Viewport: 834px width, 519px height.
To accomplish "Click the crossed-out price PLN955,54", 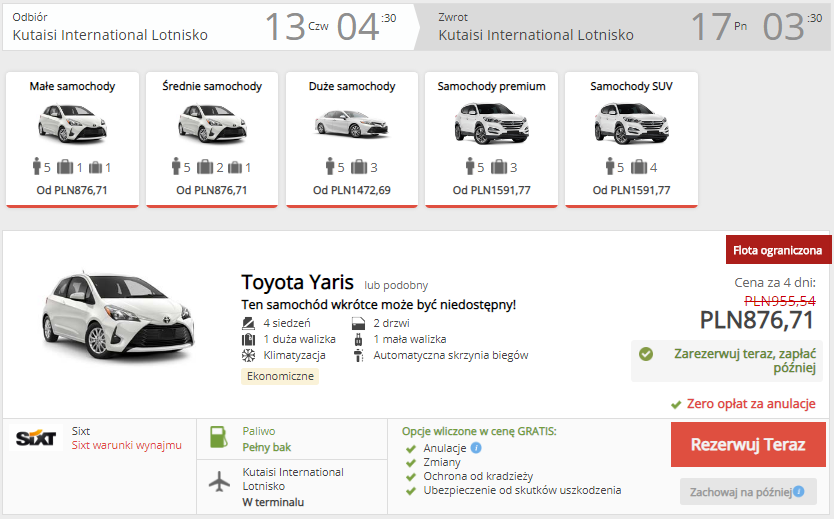I will [x=780, y=301].
